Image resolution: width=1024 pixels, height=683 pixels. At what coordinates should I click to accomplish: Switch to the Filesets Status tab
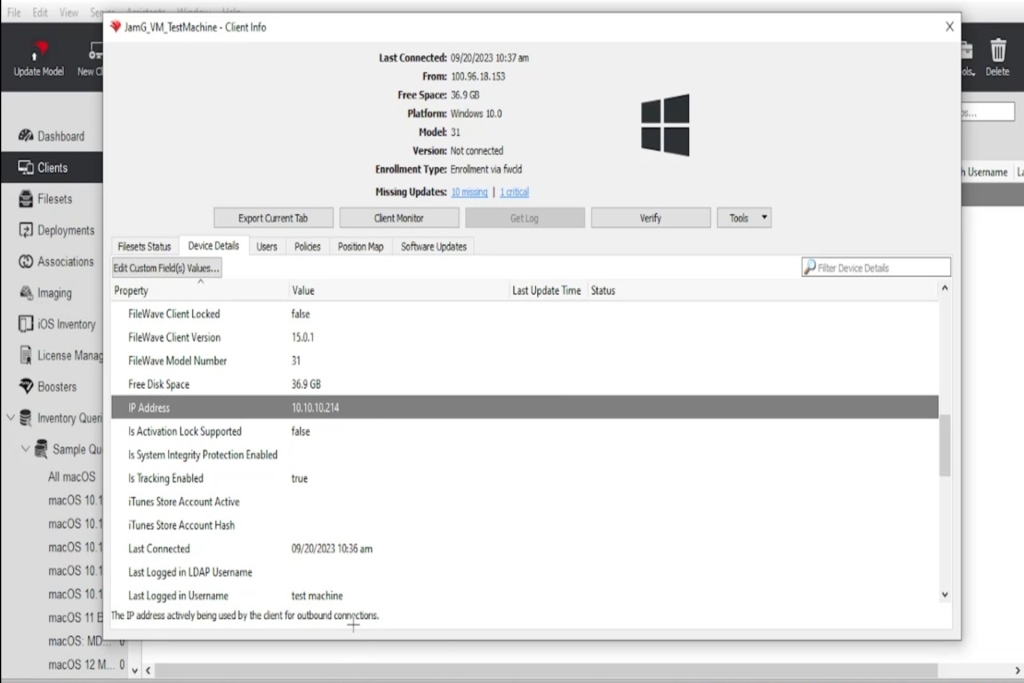[x=144, y=247]
